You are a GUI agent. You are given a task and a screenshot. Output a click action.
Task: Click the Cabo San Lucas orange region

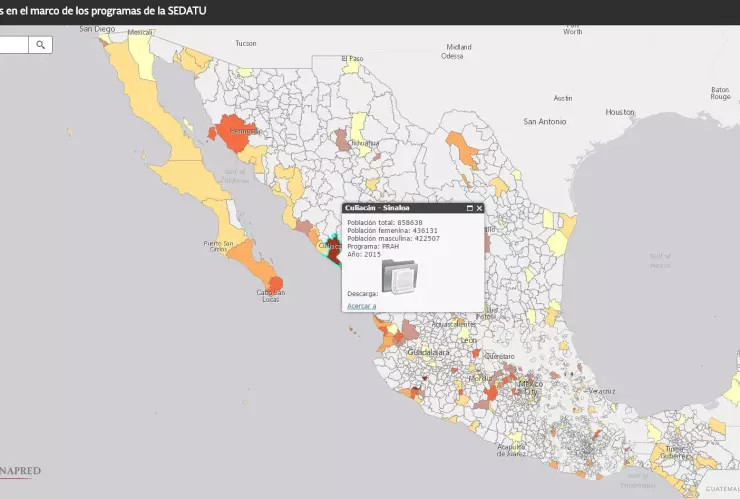(x=277, y=285)
